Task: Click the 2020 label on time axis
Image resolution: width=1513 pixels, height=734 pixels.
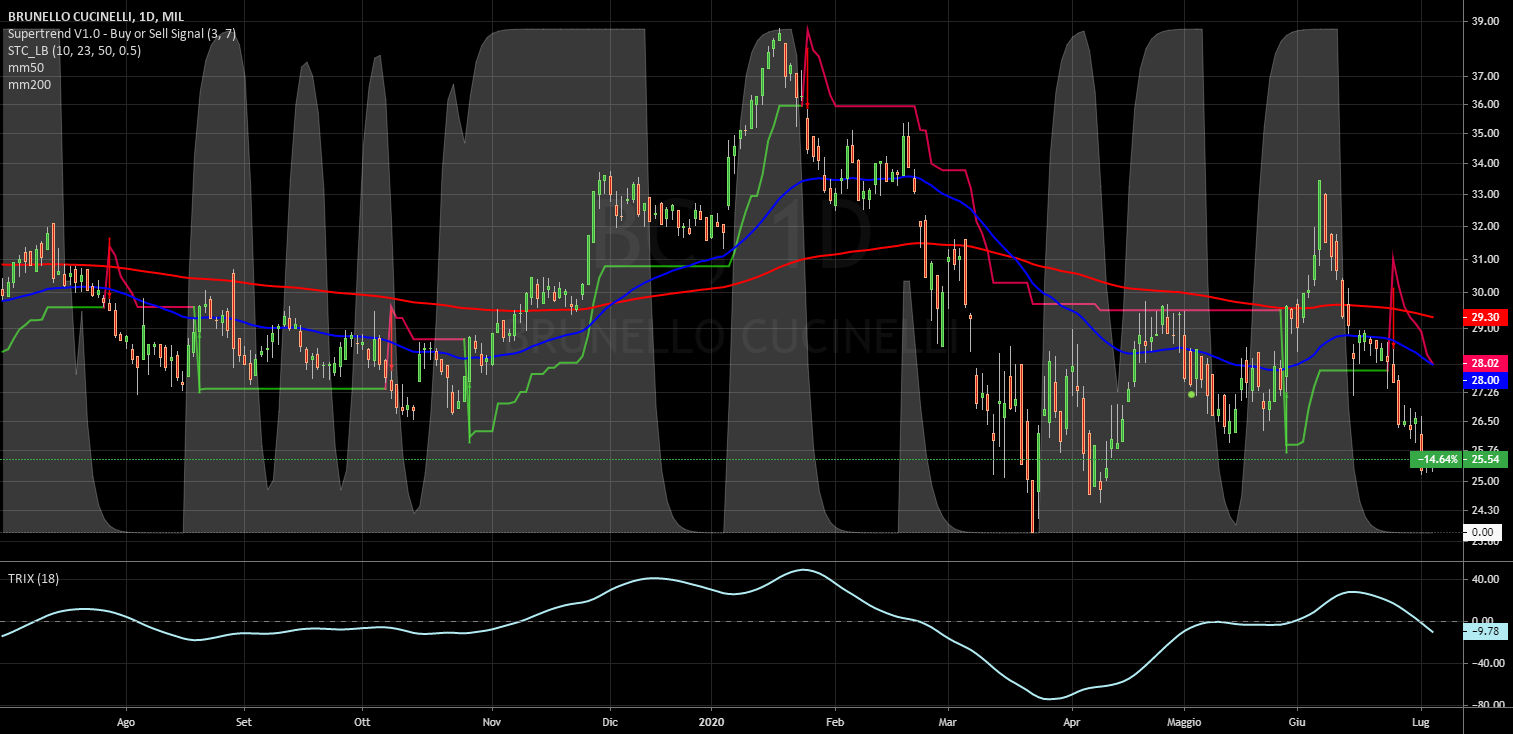Action: click(x=711, y=721)
